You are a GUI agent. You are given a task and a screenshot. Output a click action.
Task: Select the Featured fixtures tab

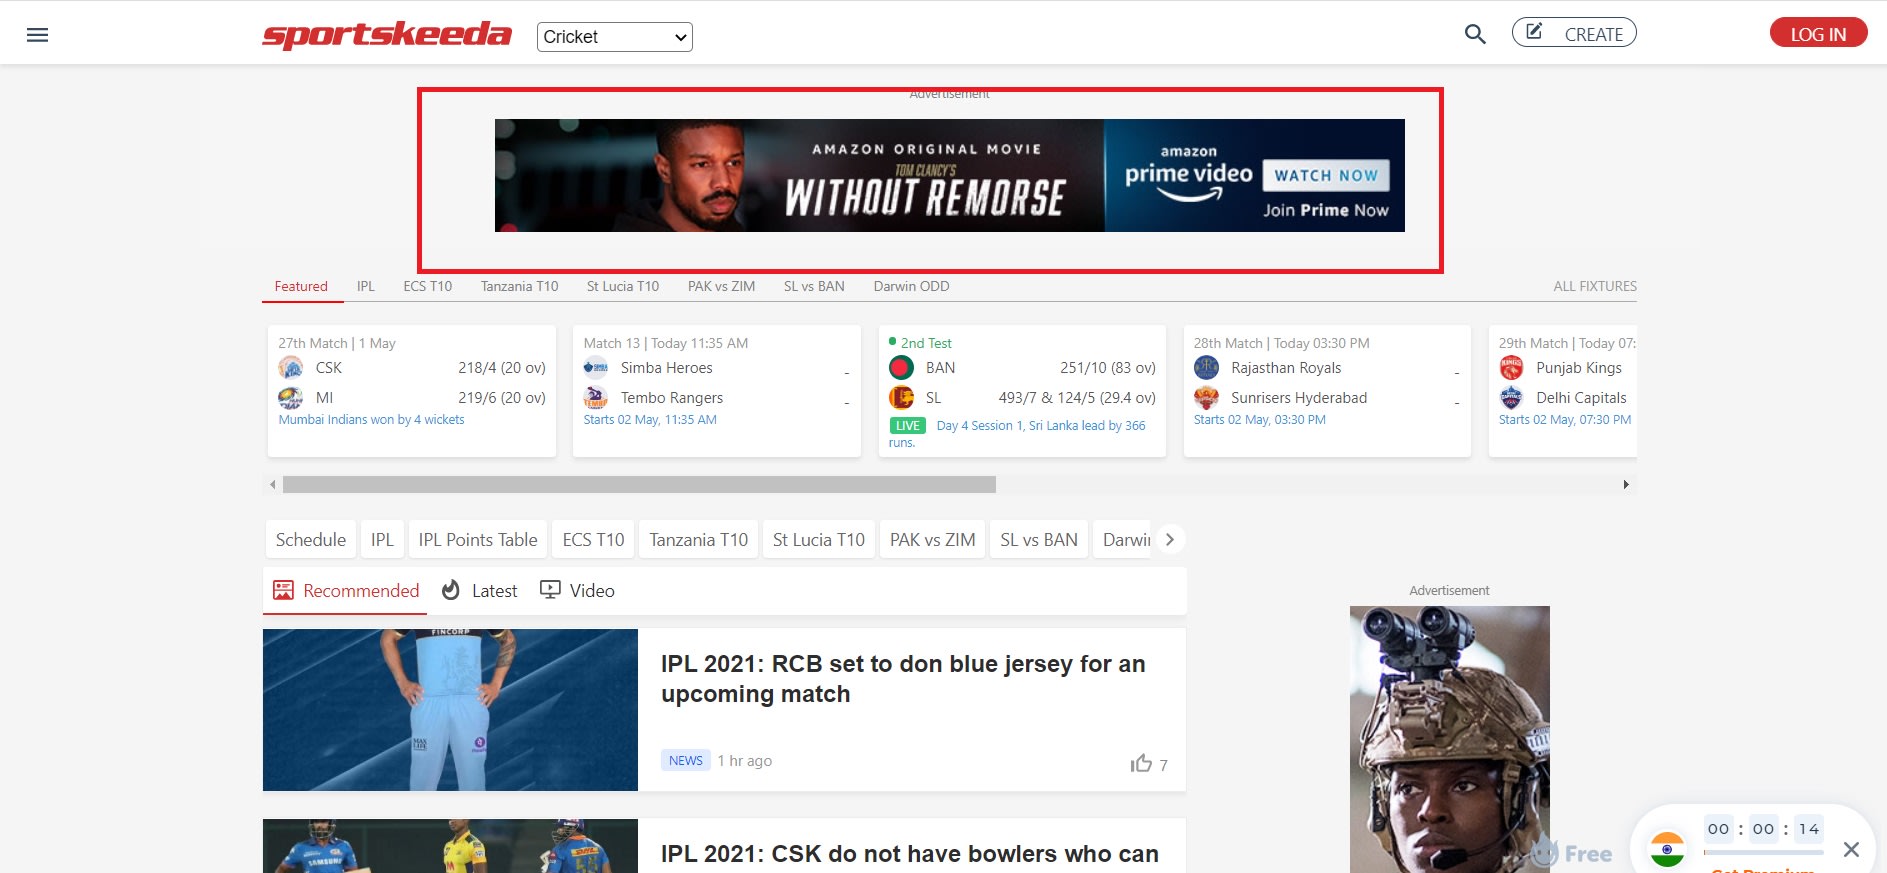[301, 286]
